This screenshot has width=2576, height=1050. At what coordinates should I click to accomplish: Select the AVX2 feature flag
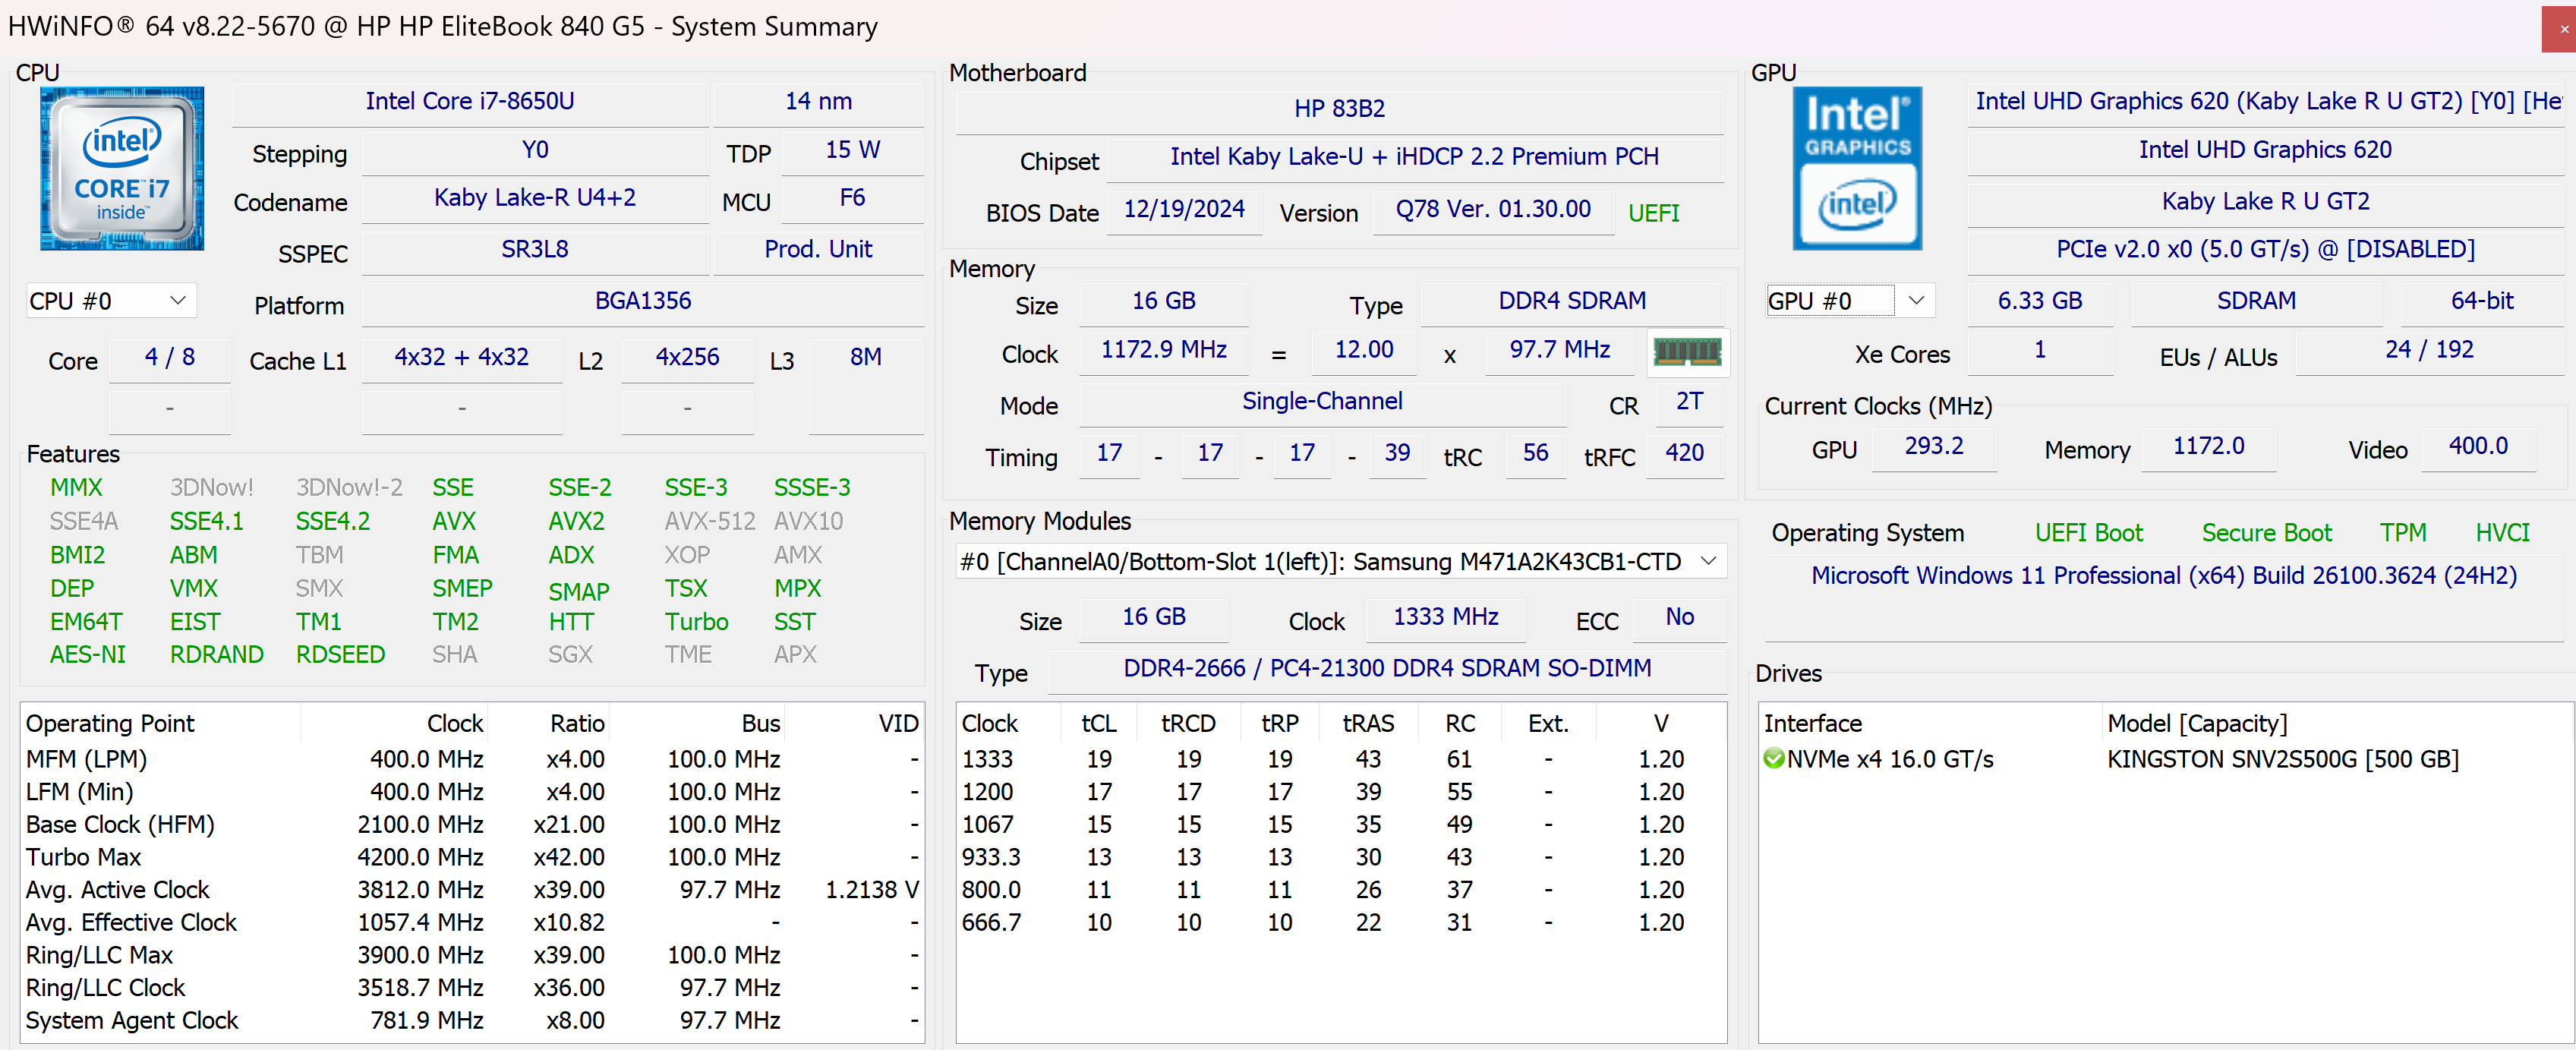point(576,520)
